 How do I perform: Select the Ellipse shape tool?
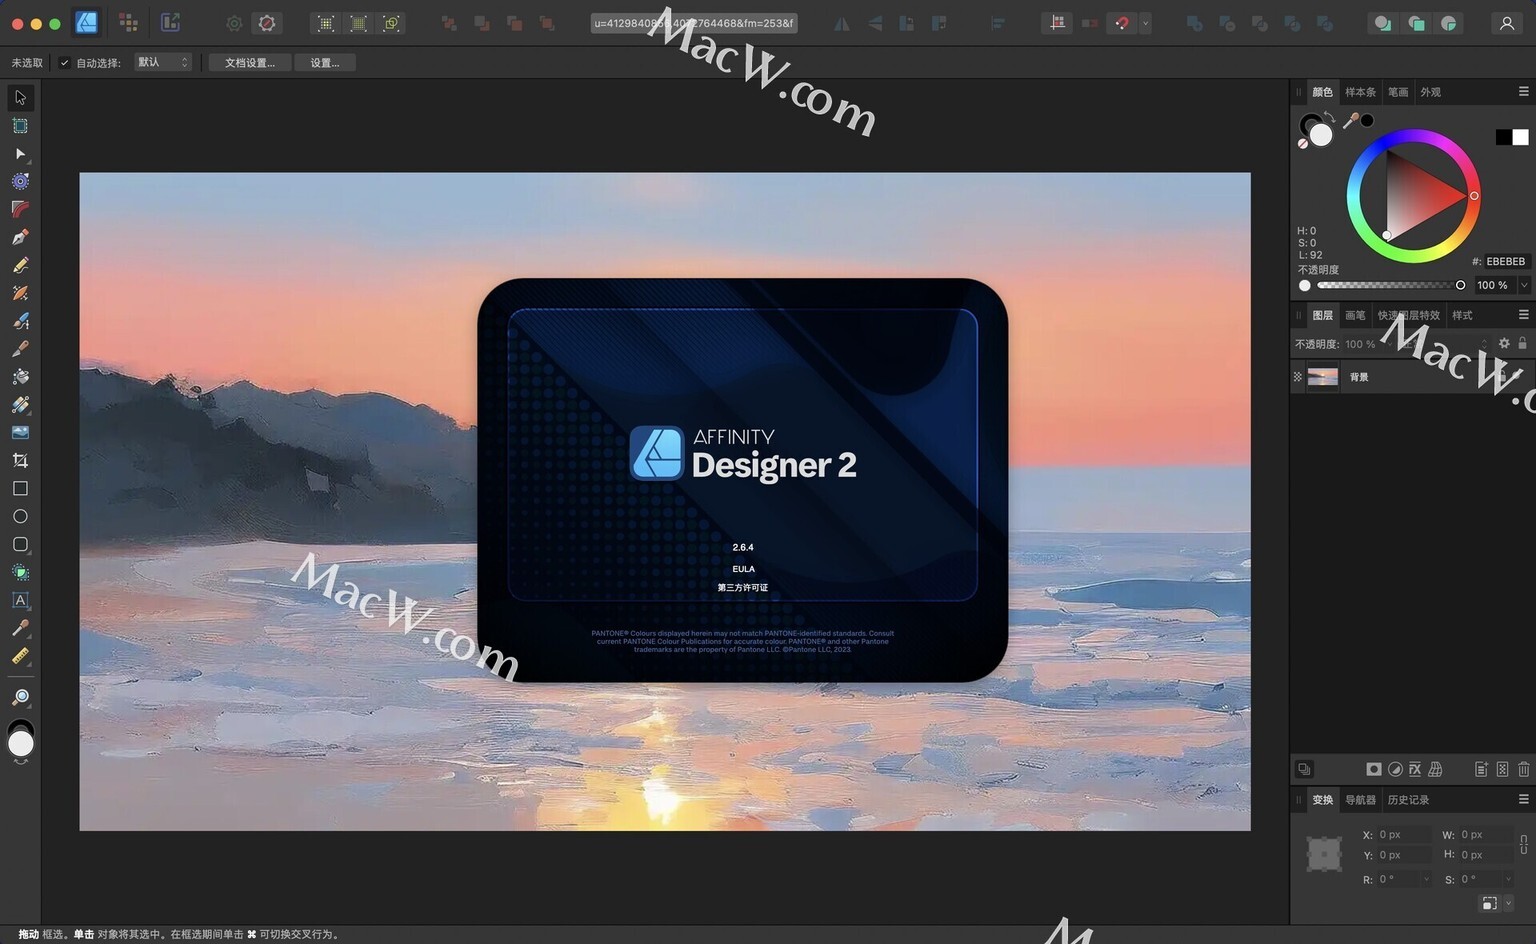(20, 517)
